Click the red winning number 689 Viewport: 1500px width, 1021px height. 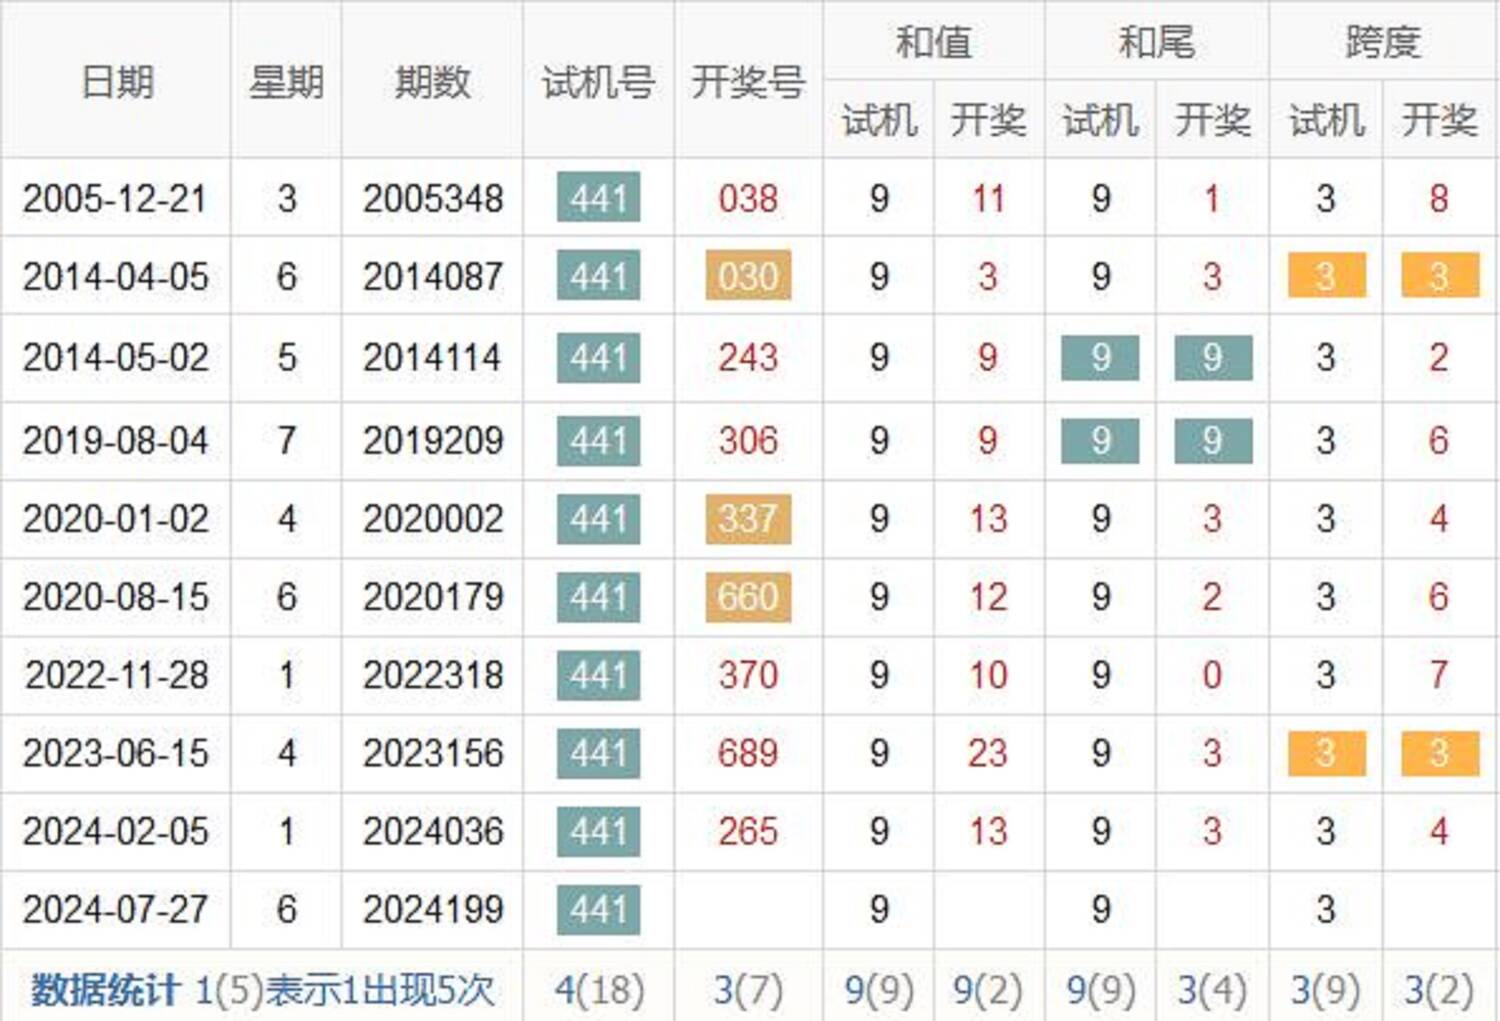point(748,753)
